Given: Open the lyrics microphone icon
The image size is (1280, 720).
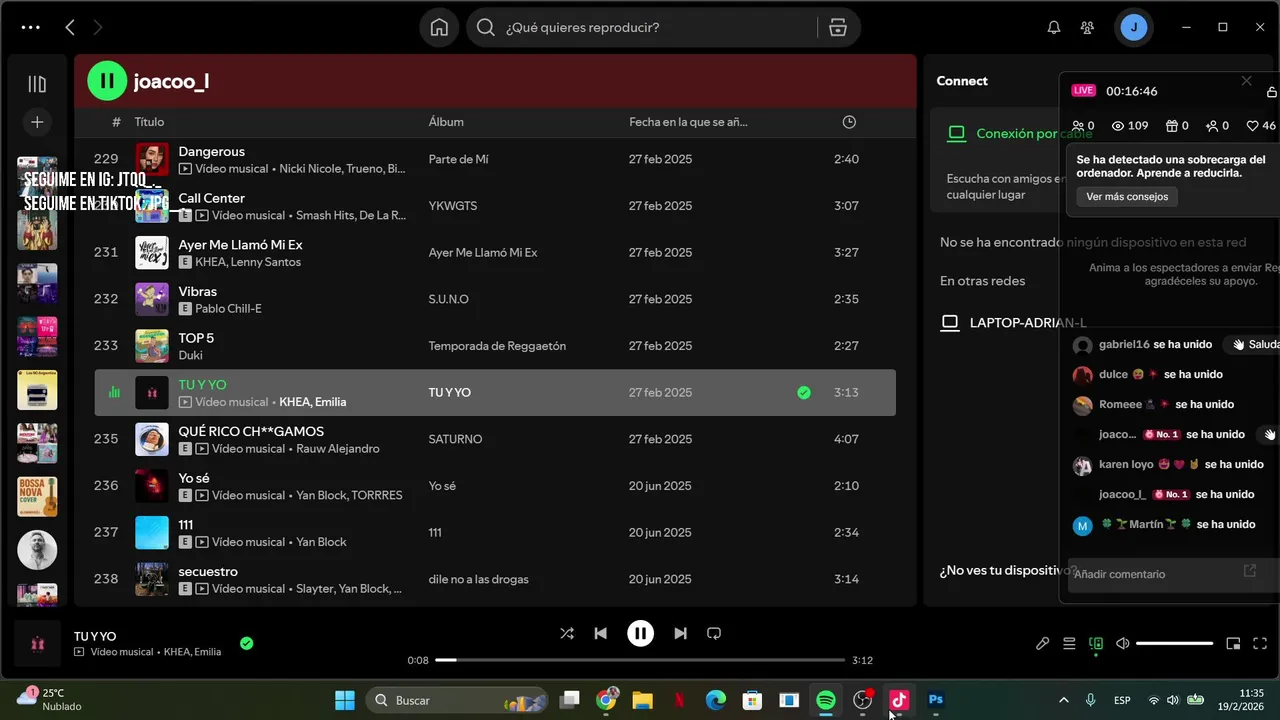Looking at the screenshot, I should coord(1042,644).
